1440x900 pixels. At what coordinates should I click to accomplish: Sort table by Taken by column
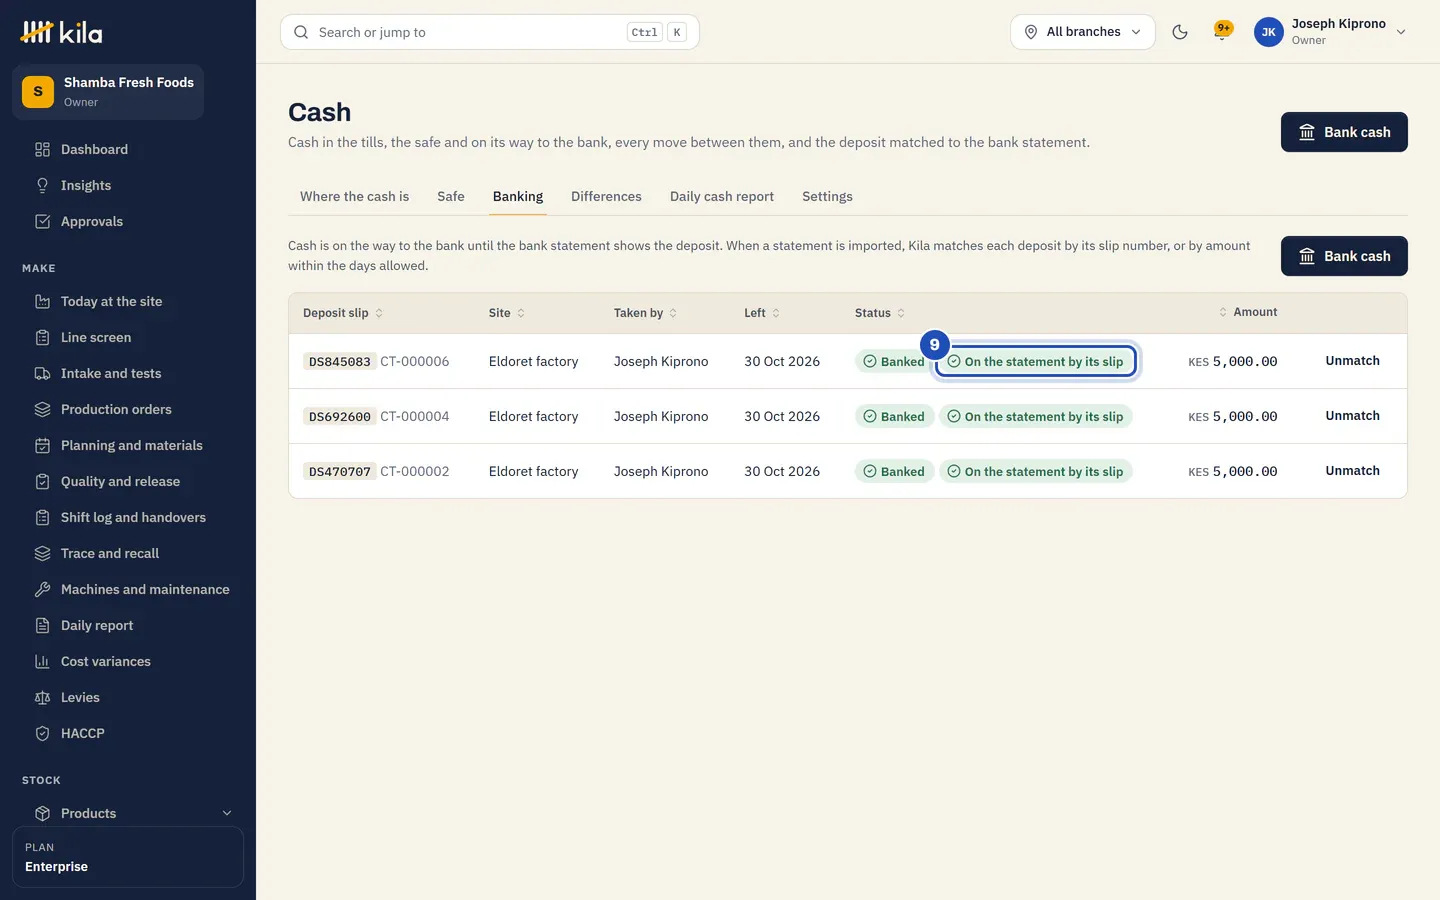pyautogui.click(x=646, y=313)
